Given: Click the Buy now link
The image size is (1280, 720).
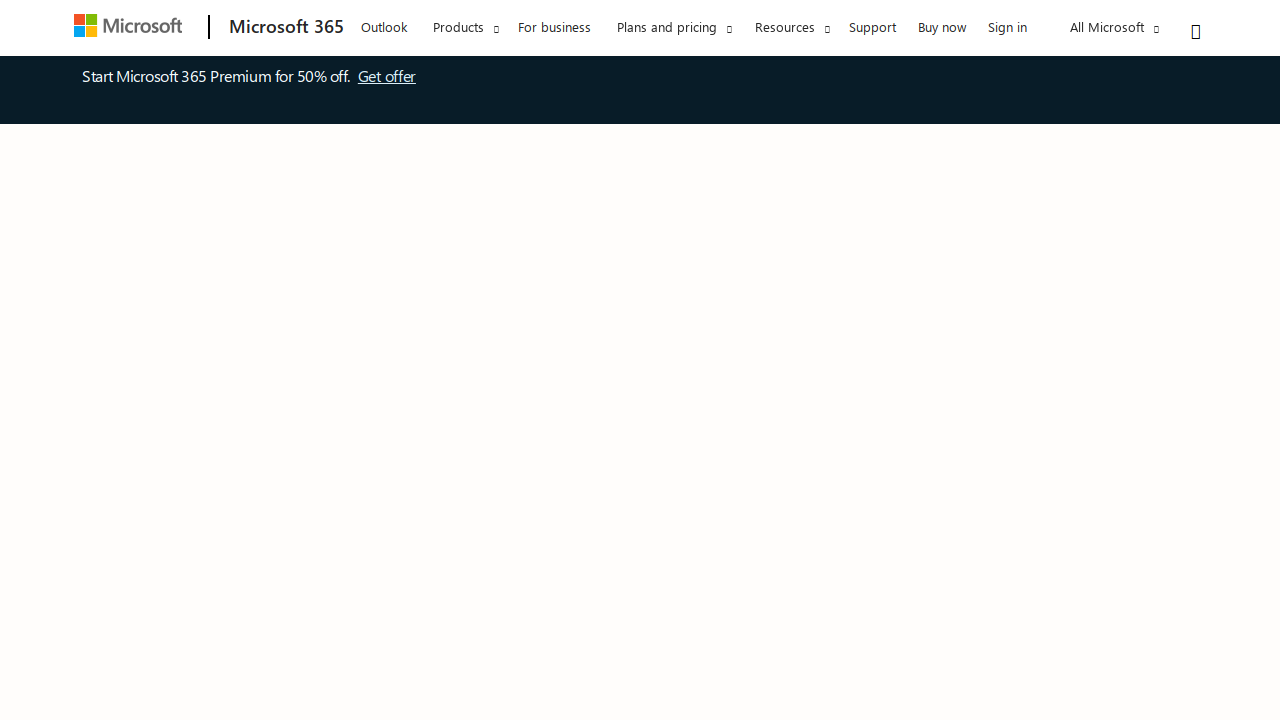Looking at the screenshot, I should point(942,27).
